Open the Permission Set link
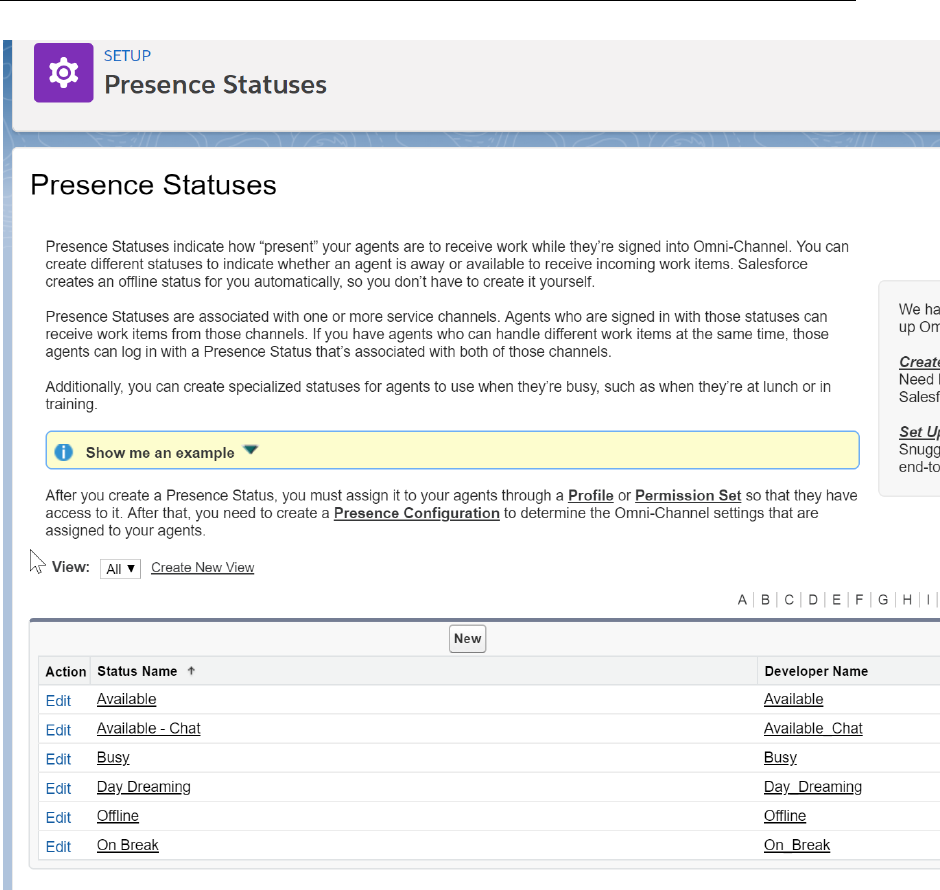The height and width of the screenshot is (890, 940). click(x=688, y=495)
